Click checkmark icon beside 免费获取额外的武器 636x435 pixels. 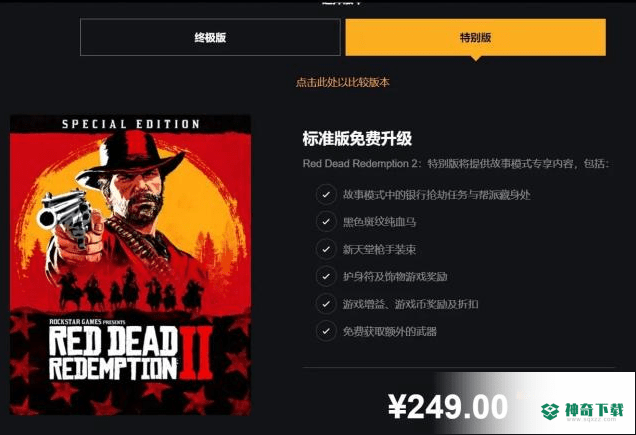pos(326,331)
